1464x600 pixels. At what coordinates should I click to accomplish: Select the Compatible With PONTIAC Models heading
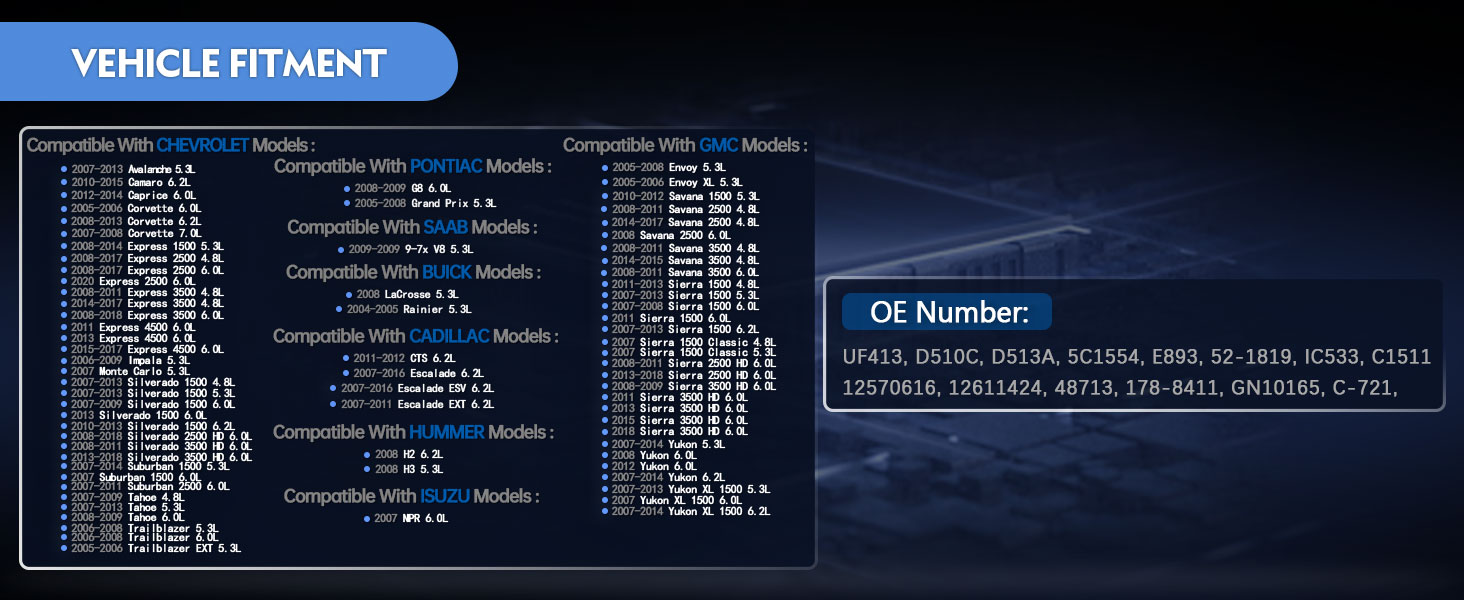412,166
